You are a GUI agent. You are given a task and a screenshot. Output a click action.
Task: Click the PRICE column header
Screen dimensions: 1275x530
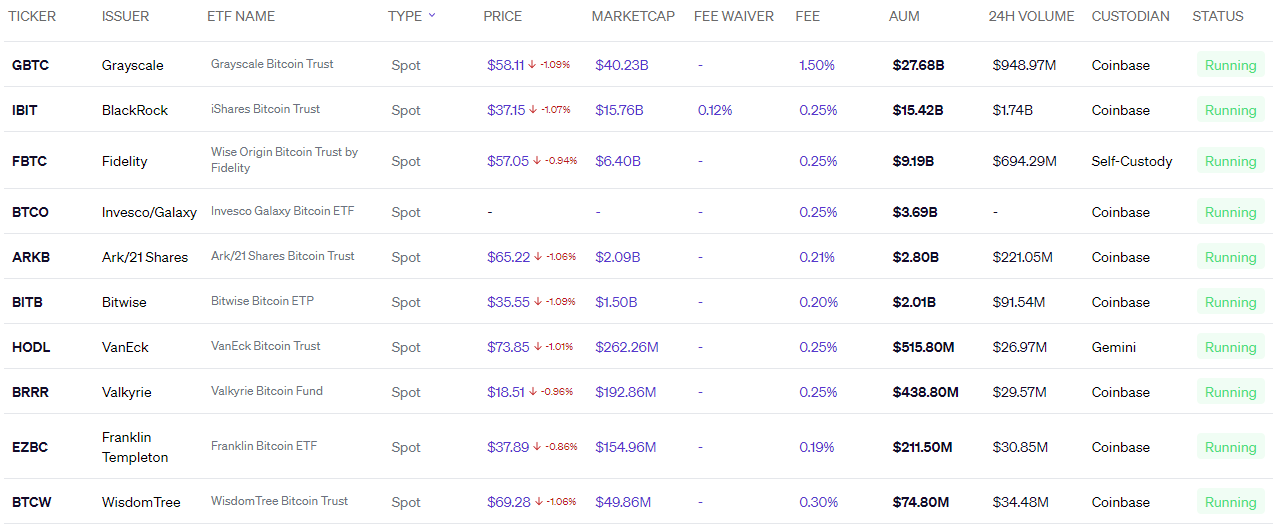[x=503, y=16]
